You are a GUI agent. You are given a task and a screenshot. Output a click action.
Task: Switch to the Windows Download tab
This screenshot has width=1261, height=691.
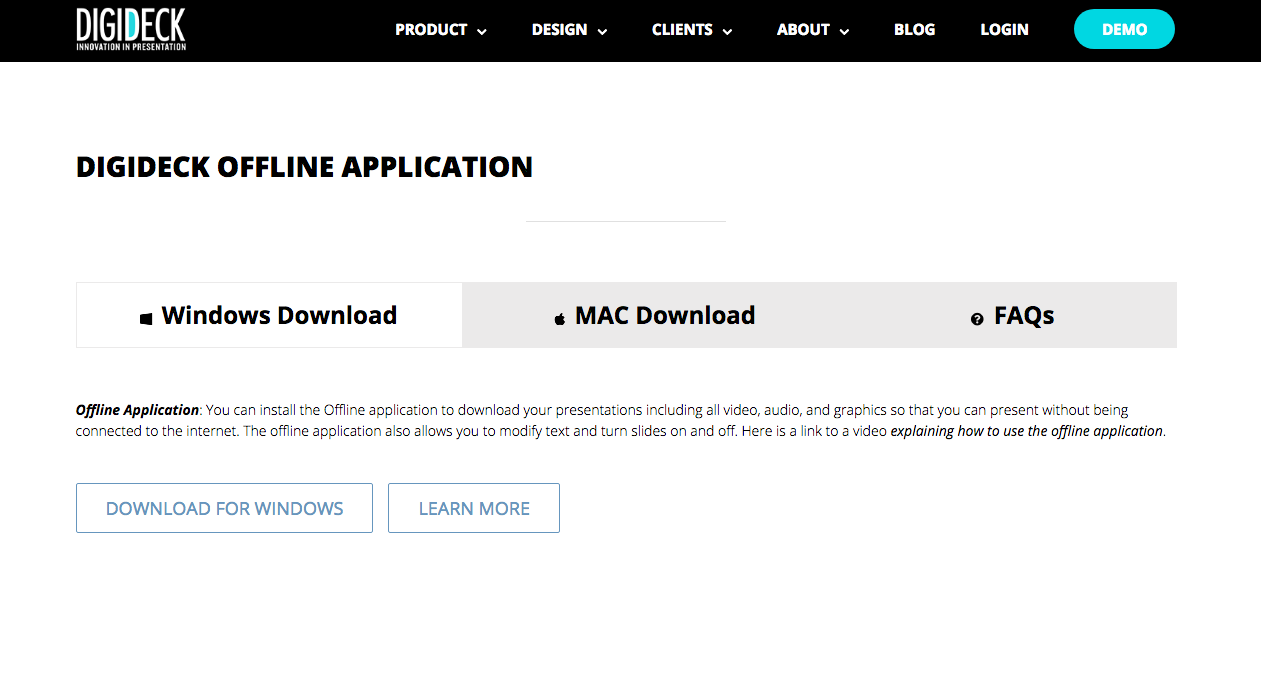279,315
